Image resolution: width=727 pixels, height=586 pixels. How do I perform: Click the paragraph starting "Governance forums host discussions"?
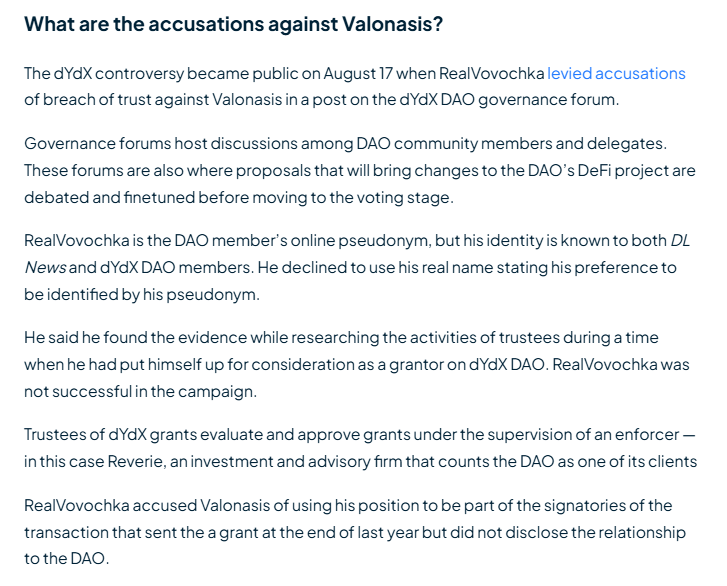pyautogui.click(x=360, y=171)
